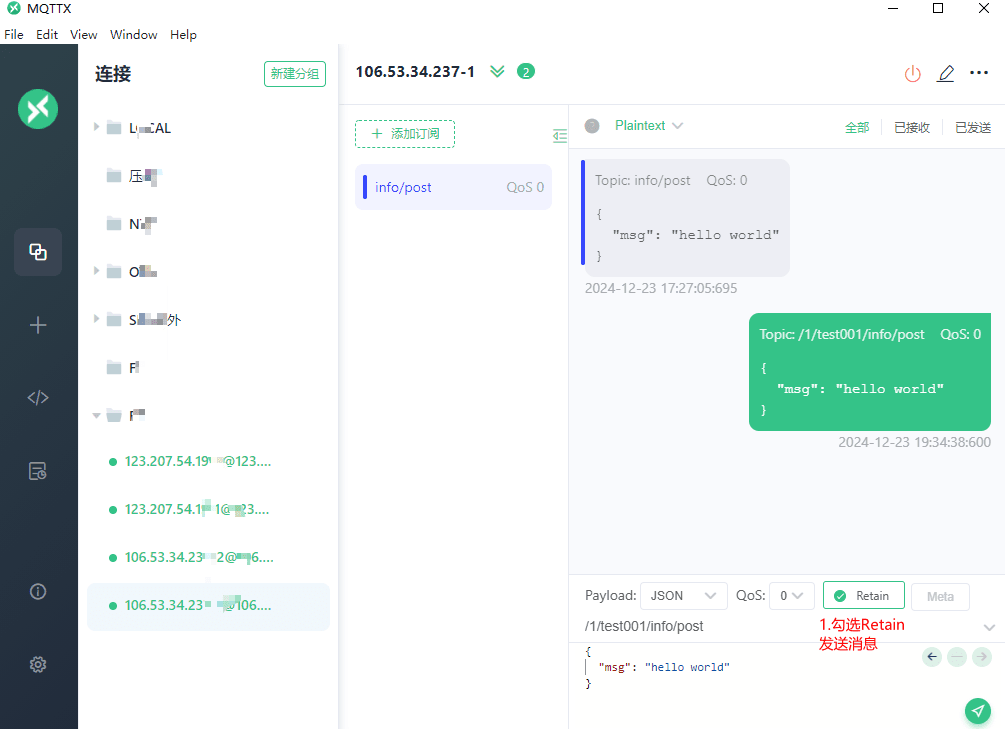
Task: Expand connection details double-chevron icon
Action: 497,71
